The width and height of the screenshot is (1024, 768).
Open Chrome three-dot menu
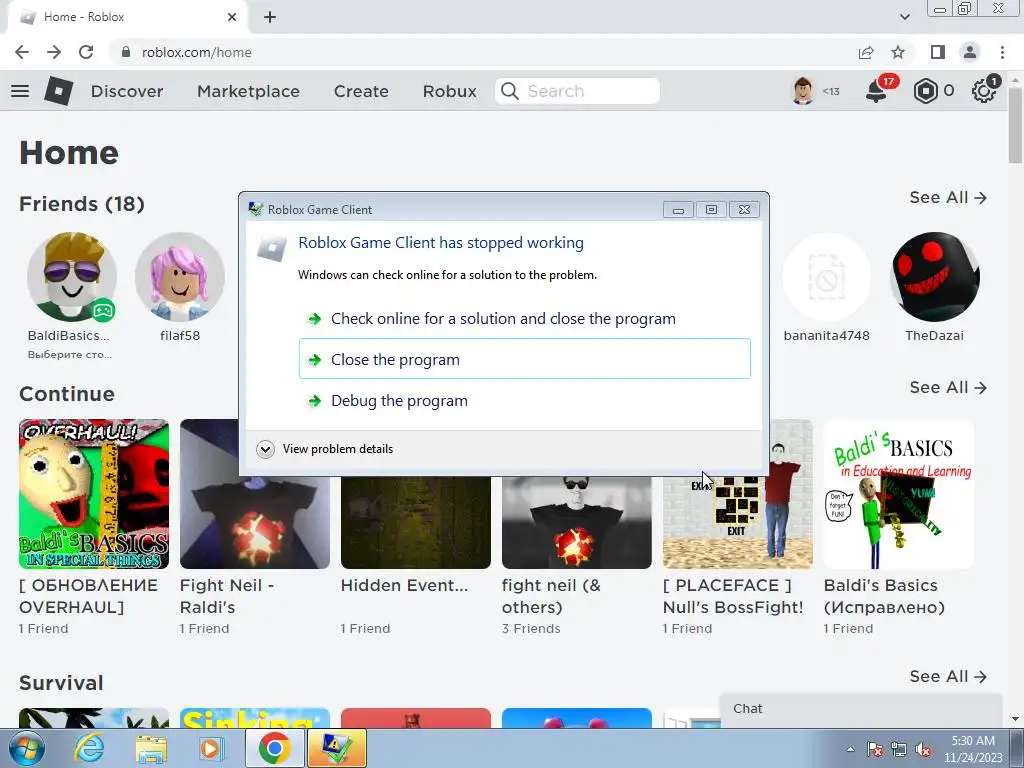[1002, 52]
